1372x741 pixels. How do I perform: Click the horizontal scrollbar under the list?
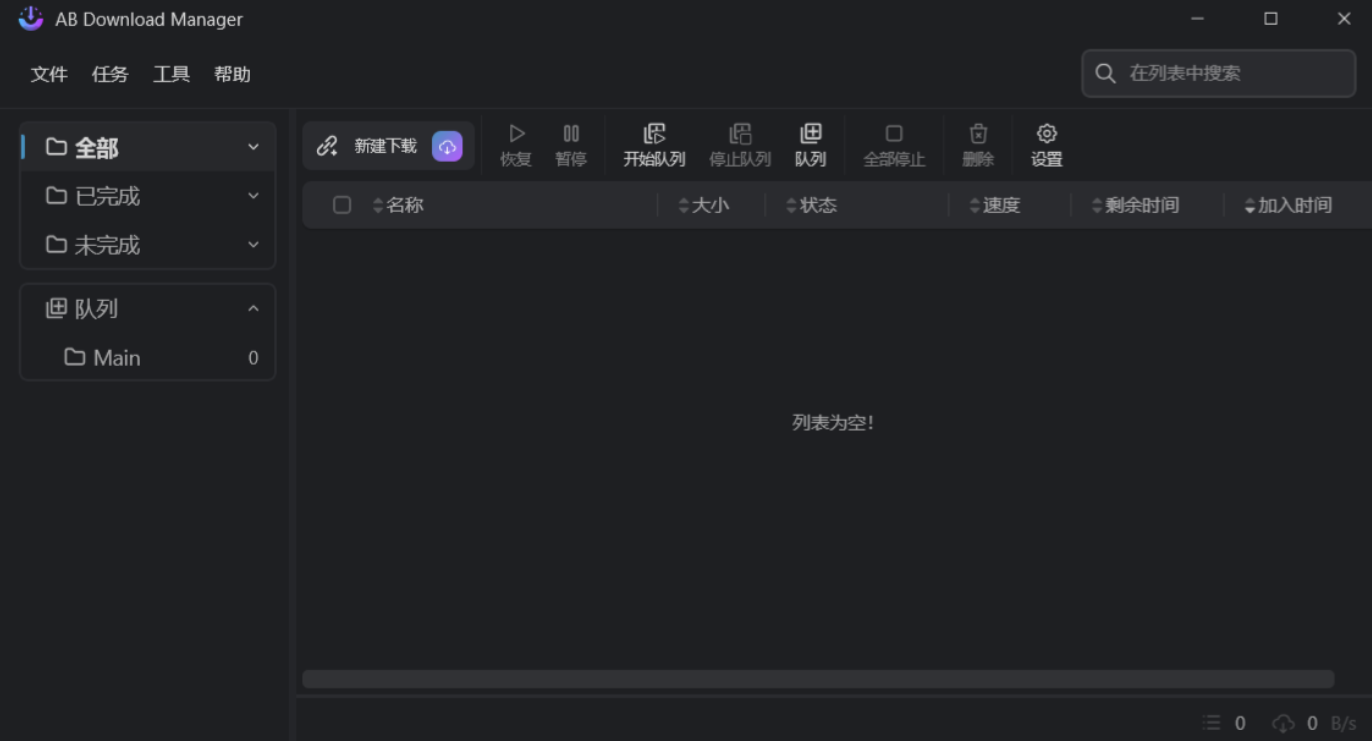[818, 679]
